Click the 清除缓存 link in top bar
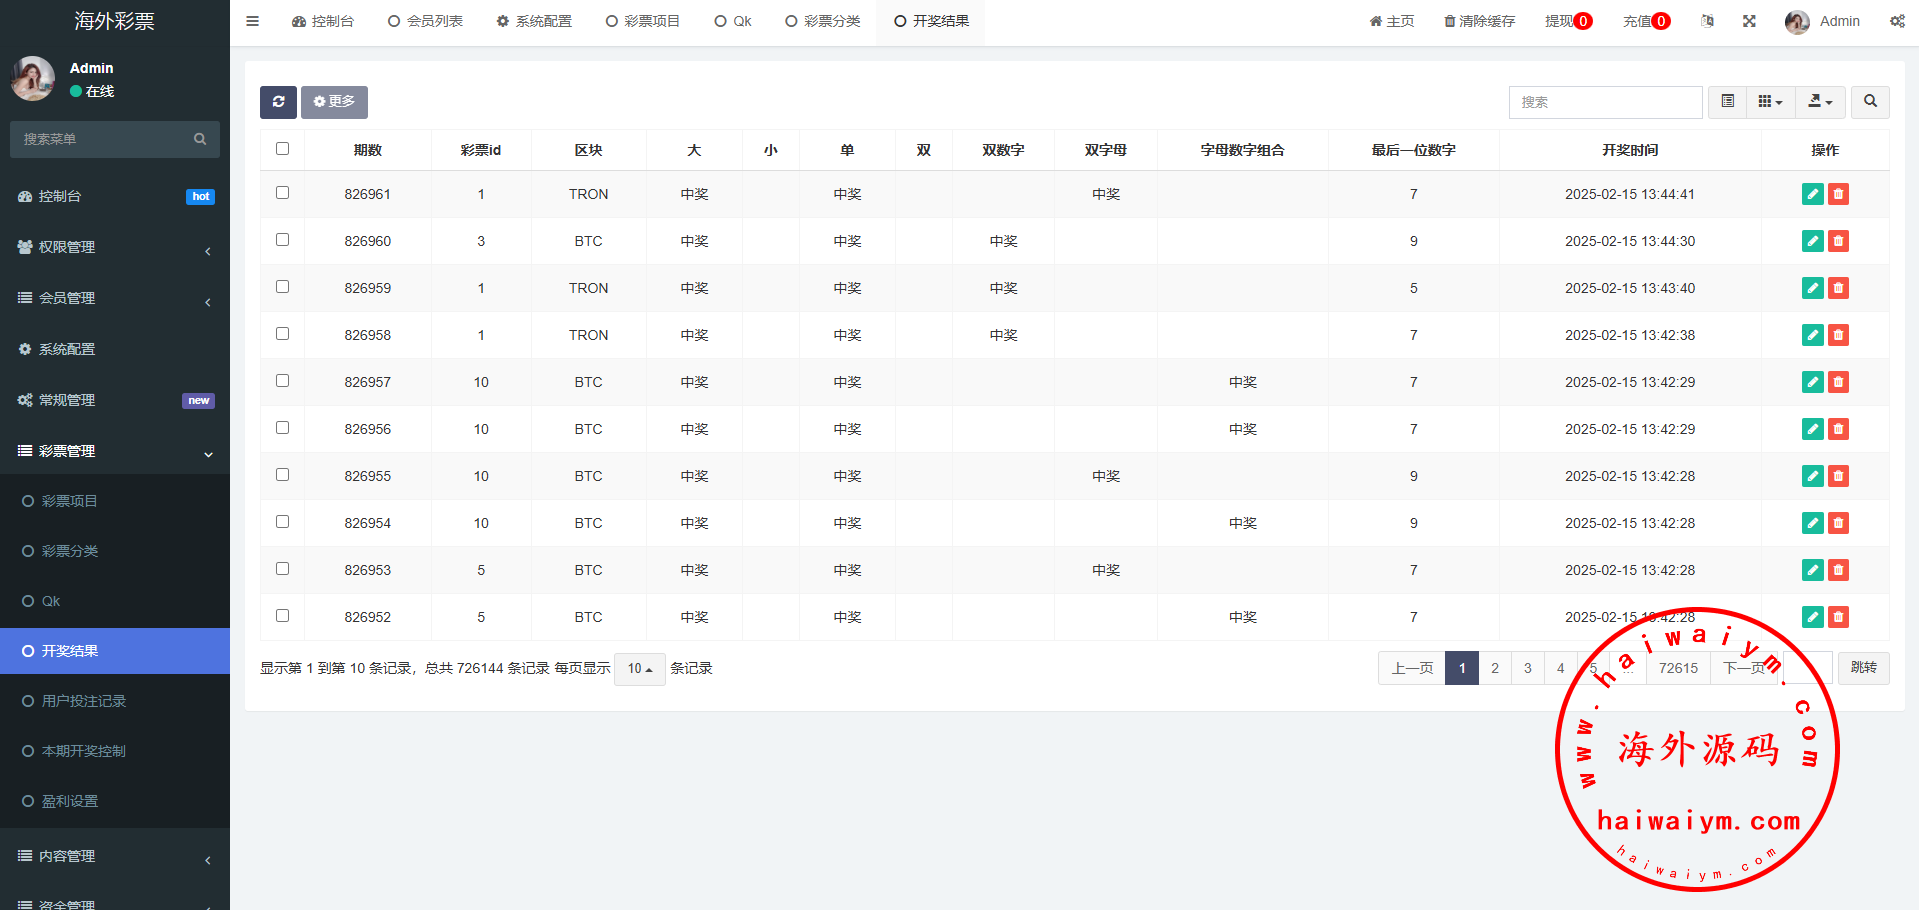 [x=1479, y=21]
